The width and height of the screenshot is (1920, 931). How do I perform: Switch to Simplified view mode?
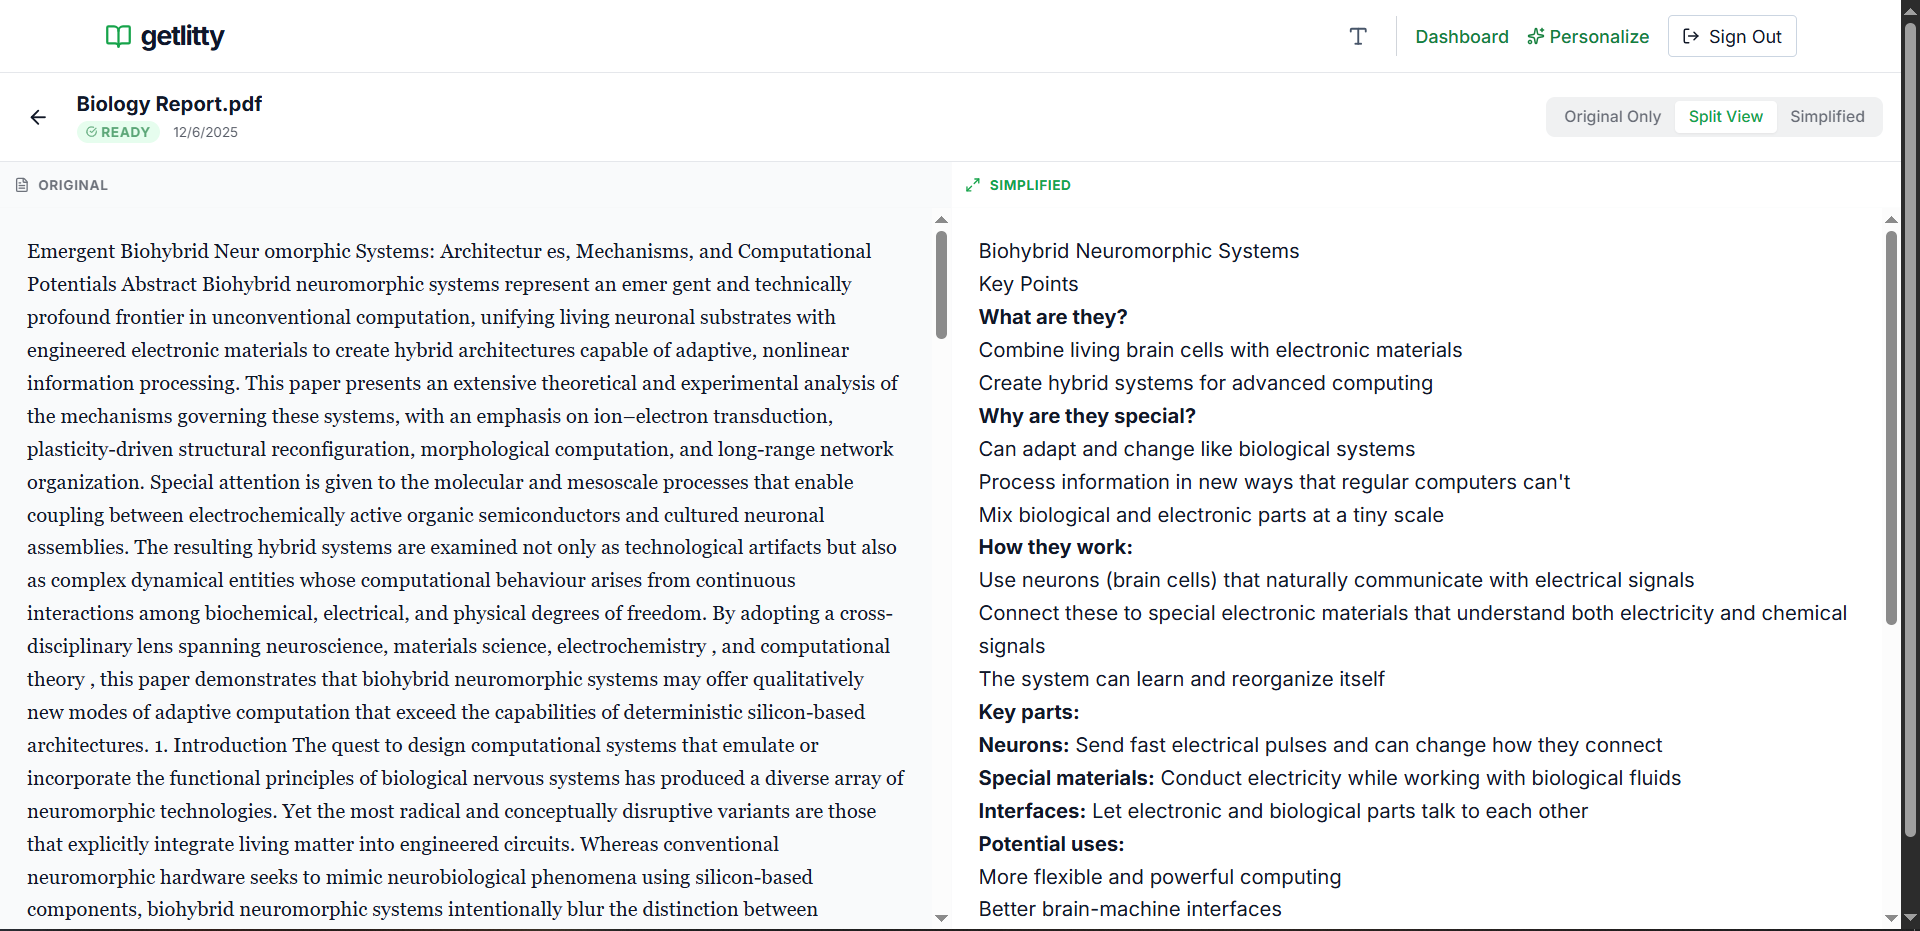click(1827, 117)
